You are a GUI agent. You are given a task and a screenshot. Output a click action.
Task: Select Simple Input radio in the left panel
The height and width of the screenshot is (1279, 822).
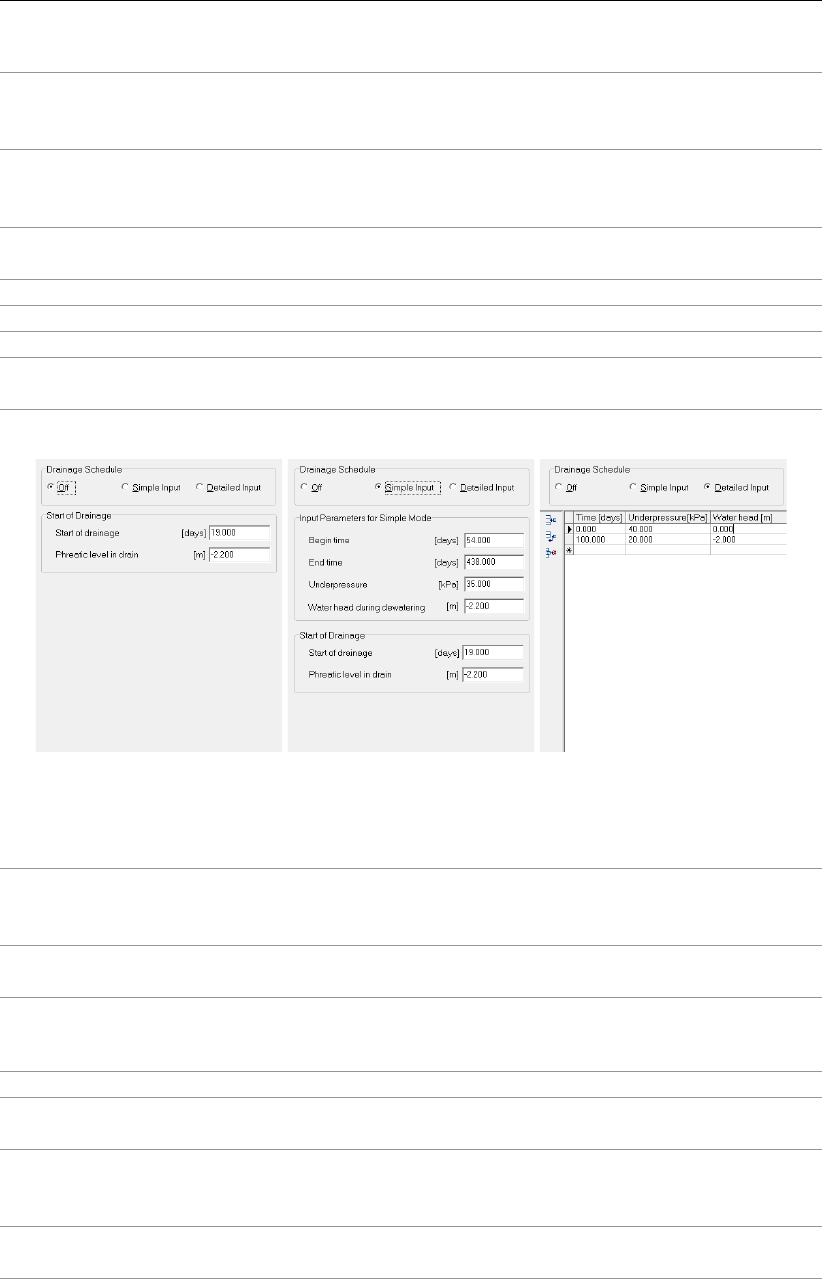point(125,487)
